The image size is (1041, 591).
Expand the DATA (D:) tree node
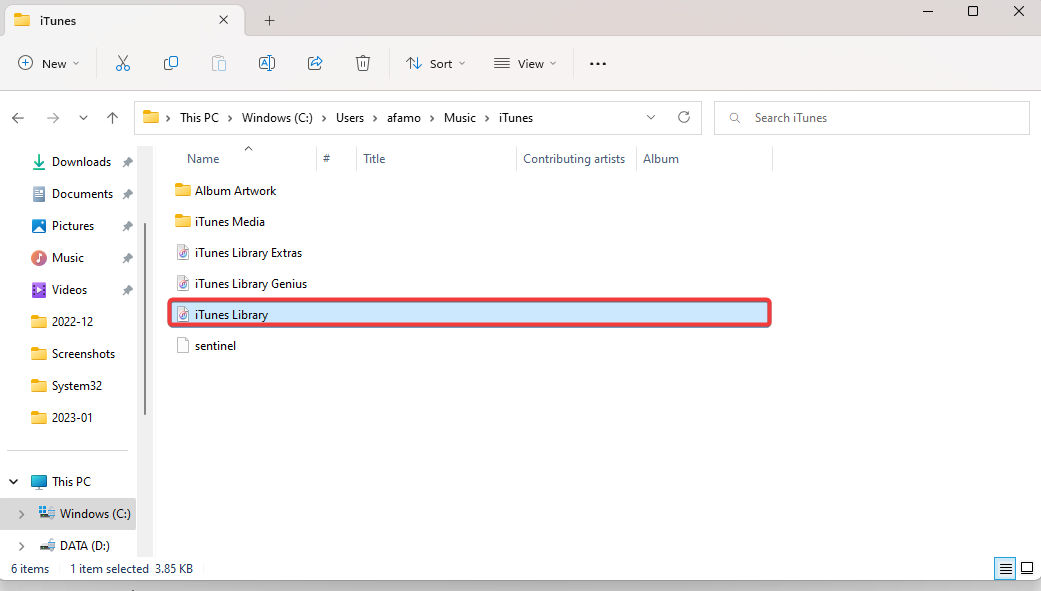pos(21,546)
